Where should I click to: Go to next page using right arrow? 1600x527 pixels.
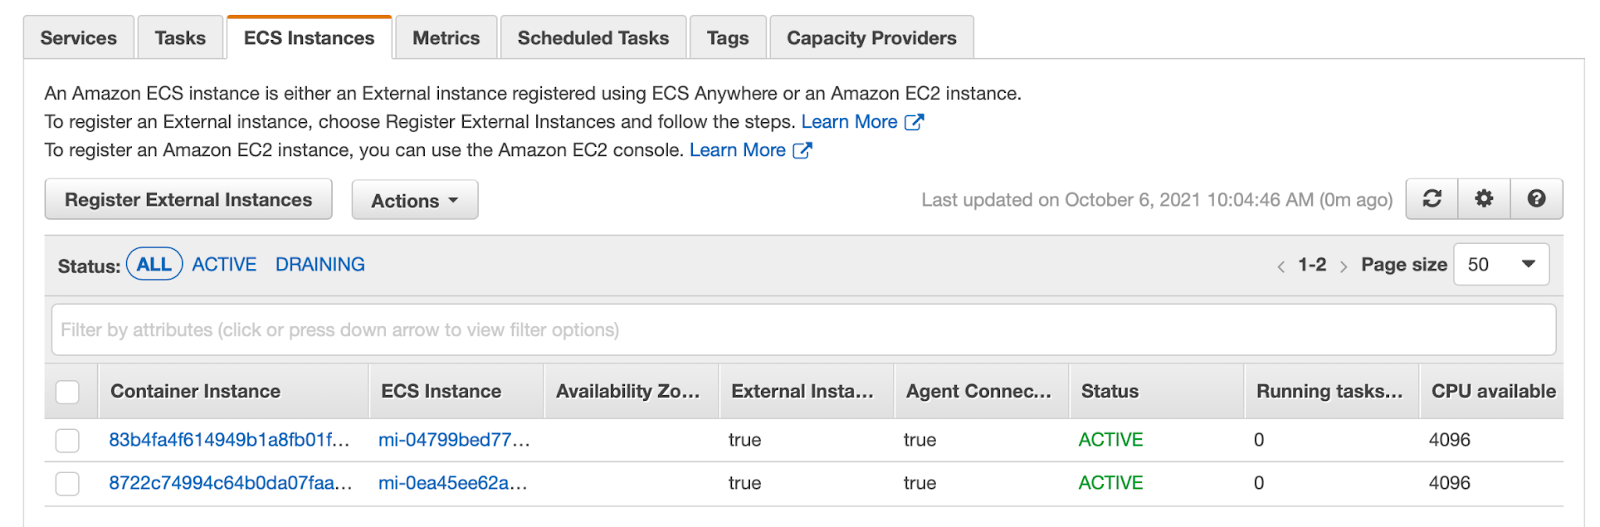point(1343,266)
